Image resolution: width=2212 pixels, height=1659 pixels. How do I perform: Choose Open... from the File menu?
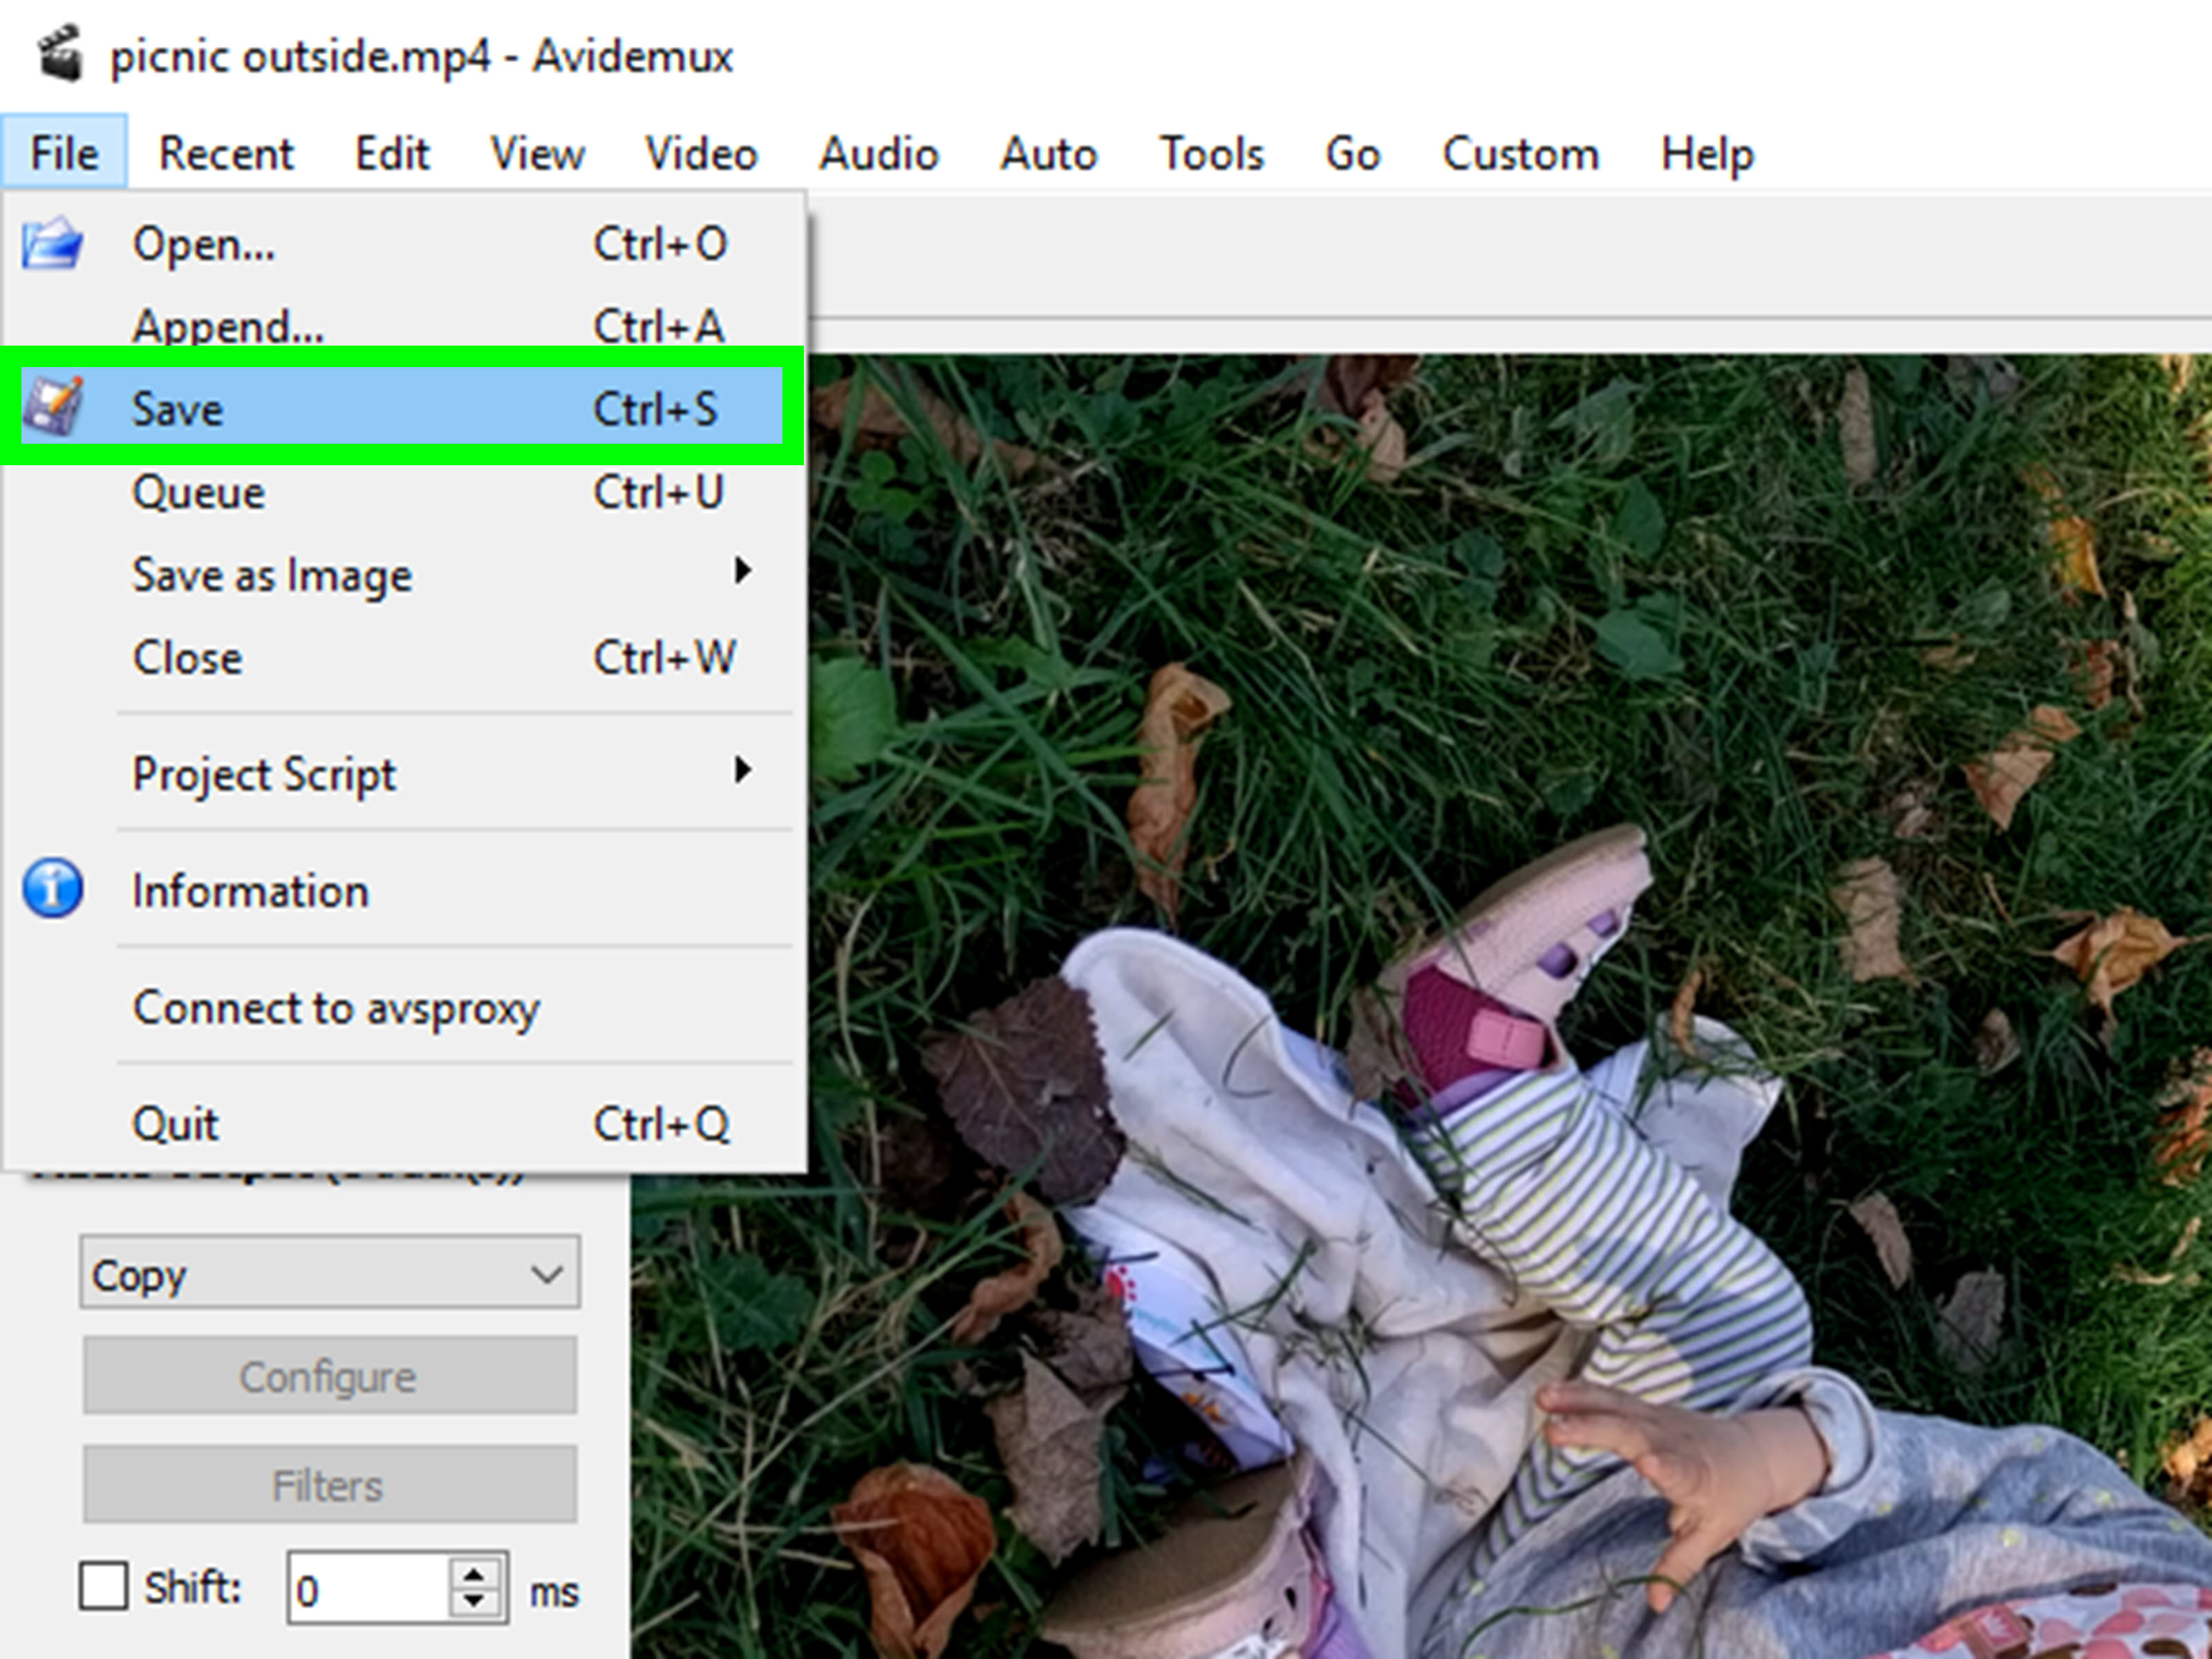pyautogui.click(x=403, y=243)
